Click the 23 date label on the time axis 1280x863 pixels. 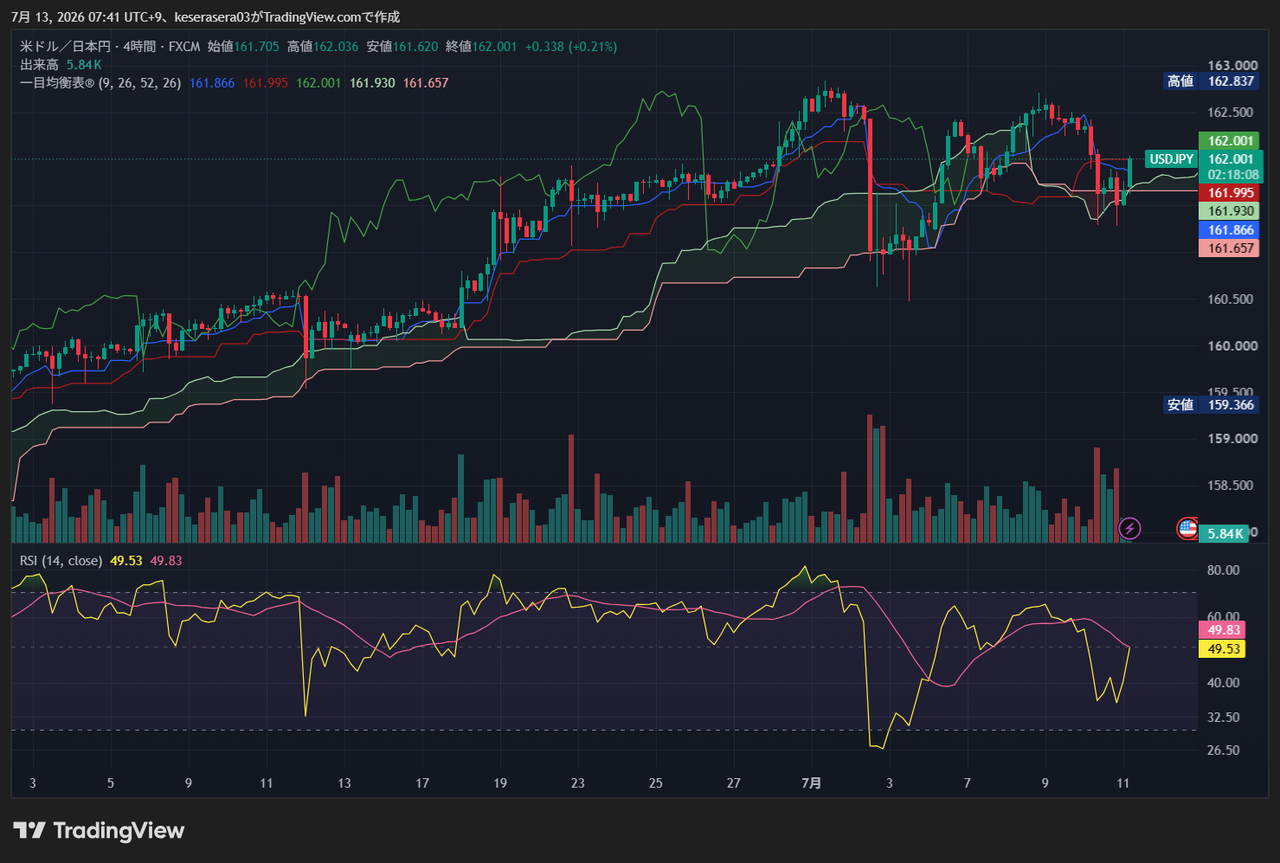click(x=578, y=783)
